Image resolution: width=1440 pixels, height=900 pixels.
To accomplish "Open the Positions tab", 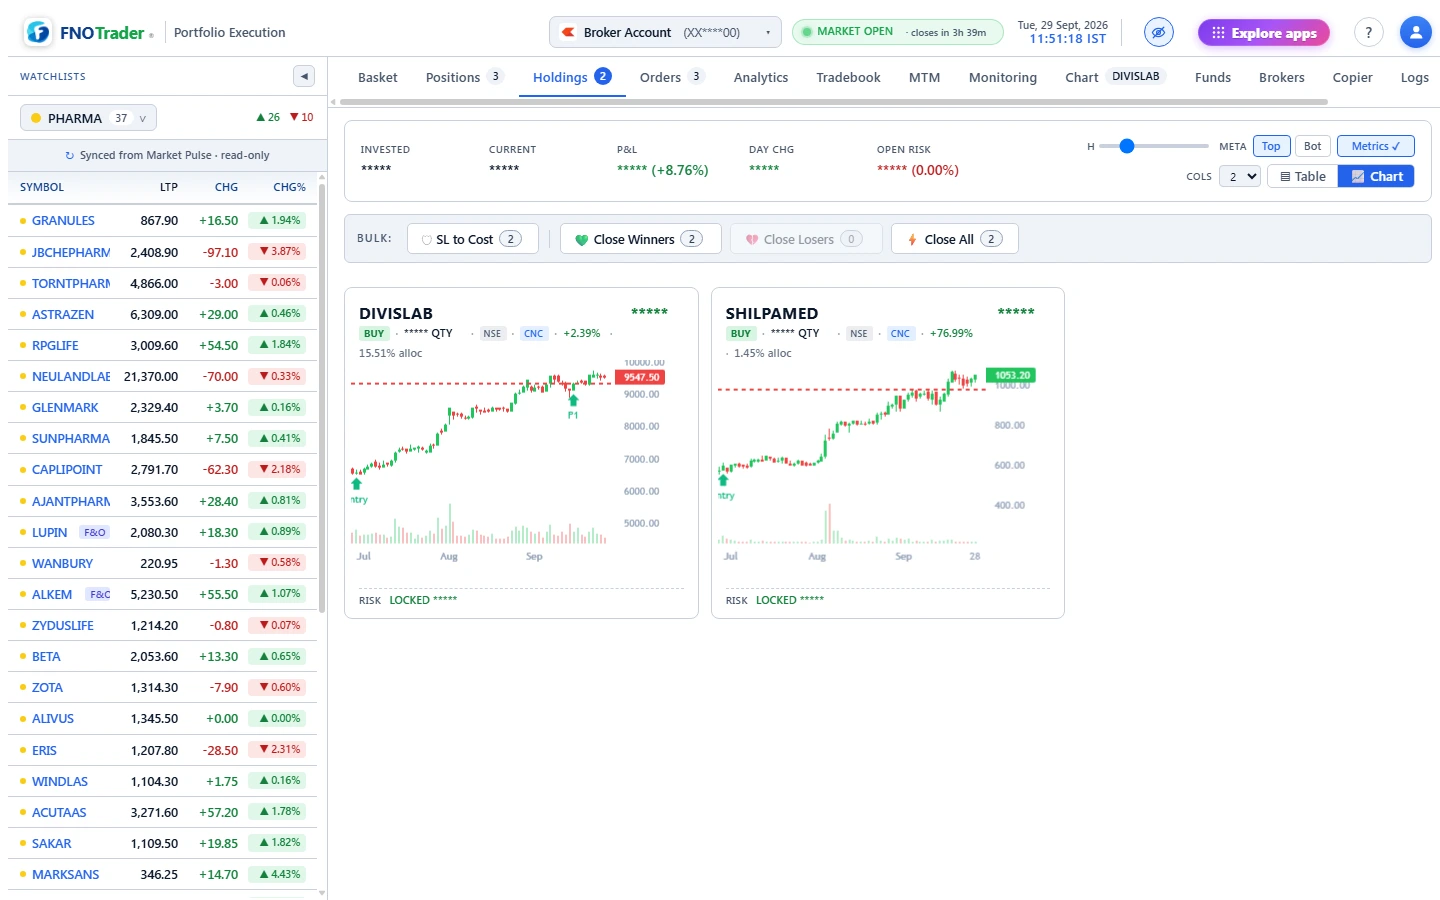I will pos(465,77).
